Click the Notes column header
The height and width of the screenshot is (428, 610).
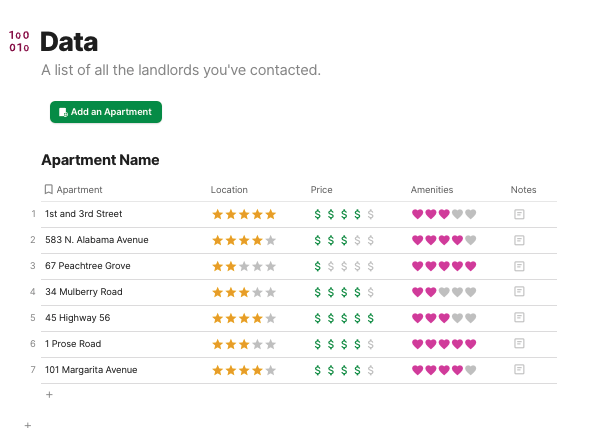pyautogui.click(x=523, y=190)
